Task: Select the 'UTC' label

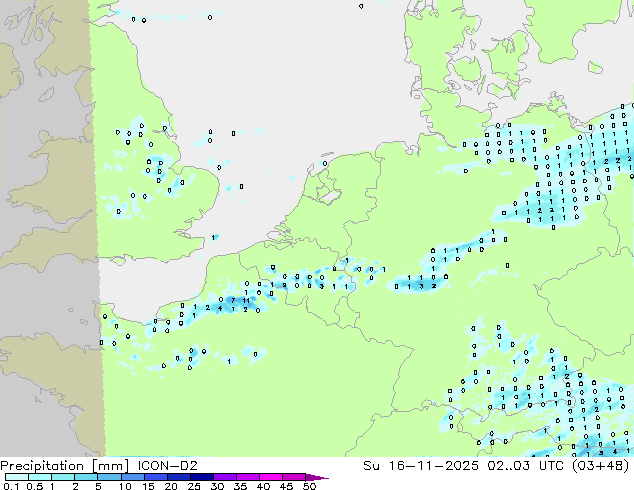Action: [x=552, y=466]
